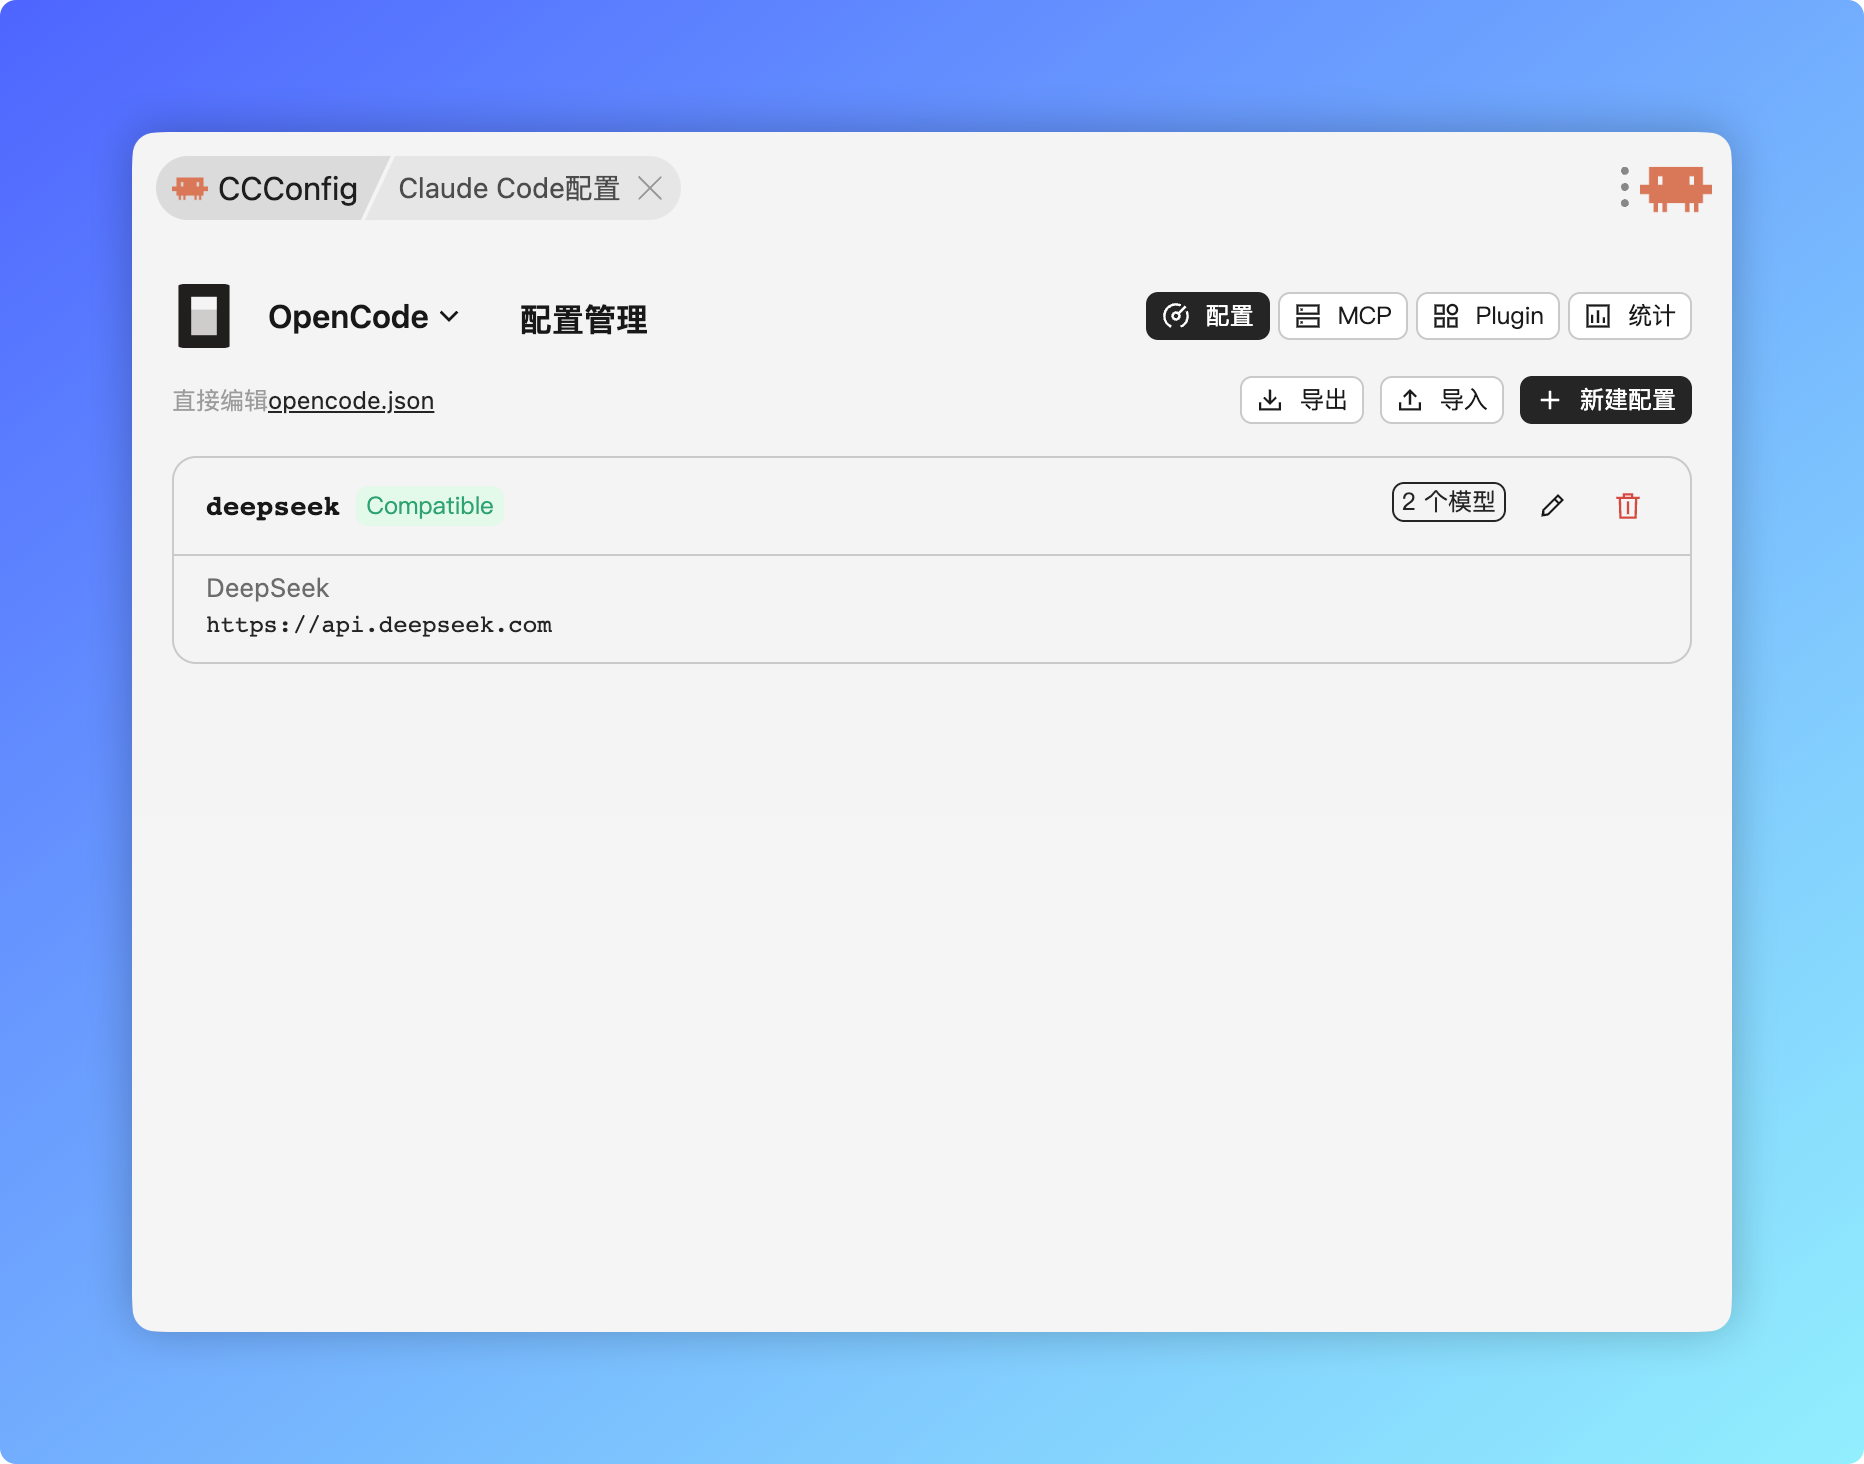Image resolution: width=1864 pixels, height=1464 pixels.
Task: Click the 配置管理 heading
Action: coord(584,320)
